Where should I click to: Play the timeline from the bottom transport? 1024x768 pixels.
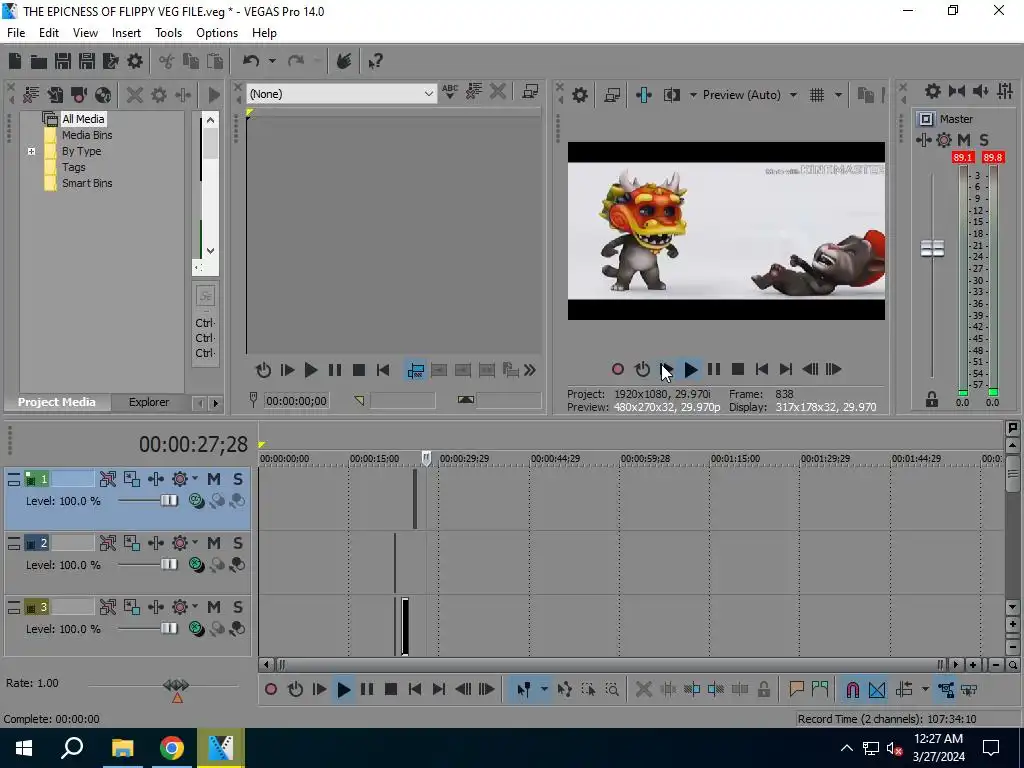[x=344, y=690]
